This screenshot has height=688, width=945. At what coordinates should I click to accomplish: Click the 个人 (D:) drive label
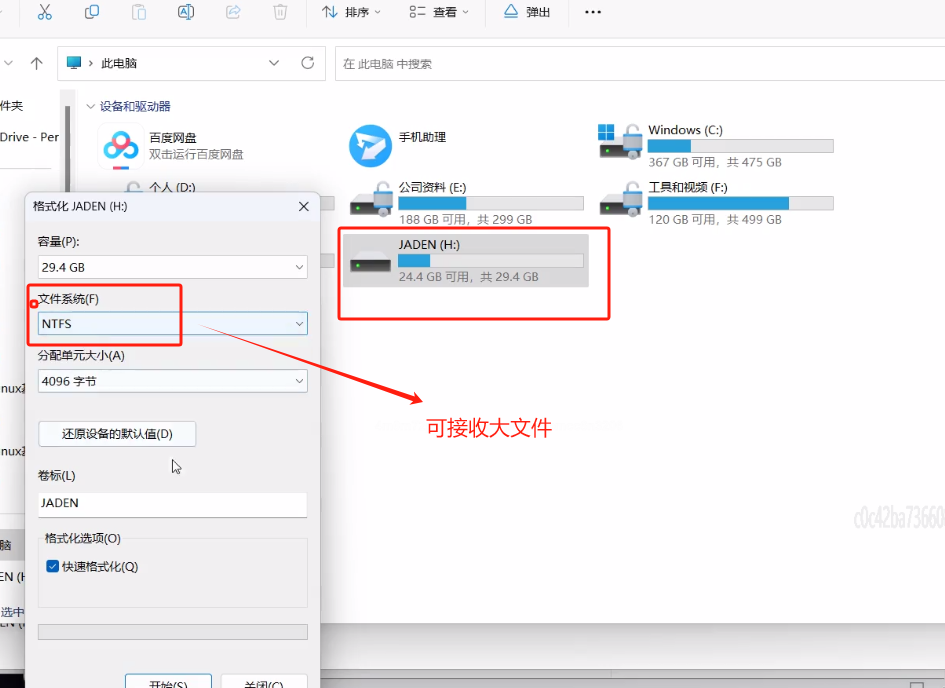coord(172,187)
